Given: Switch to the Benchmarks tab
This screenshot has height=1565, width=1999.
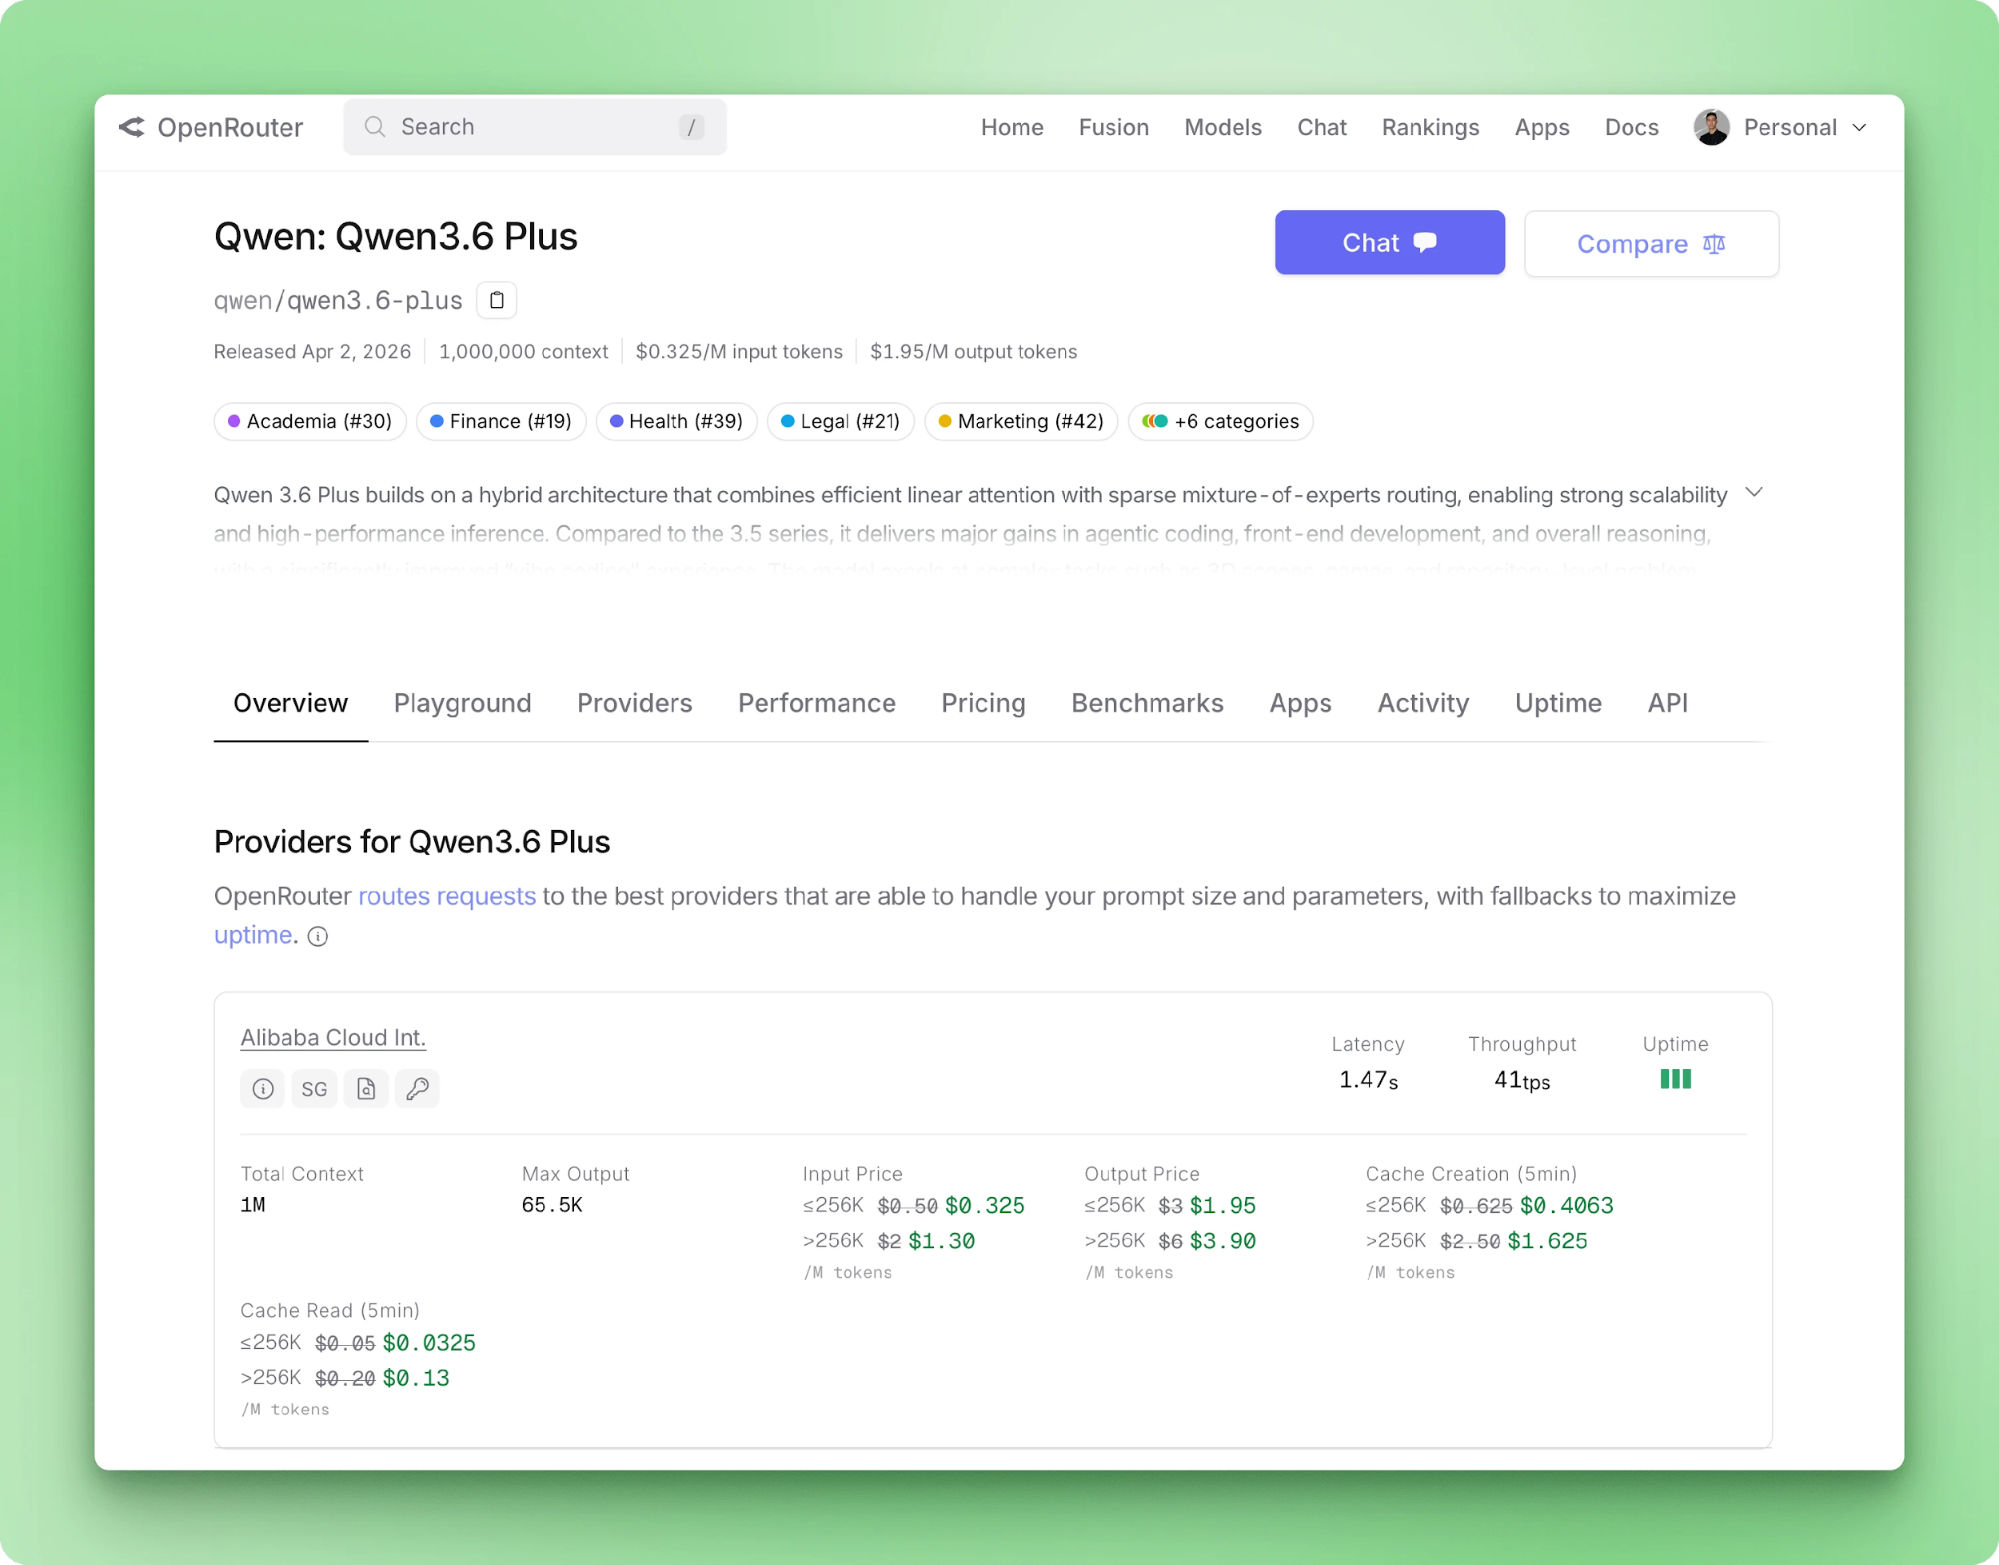Looking at the screenshot, I should (x=1147, y=703).
